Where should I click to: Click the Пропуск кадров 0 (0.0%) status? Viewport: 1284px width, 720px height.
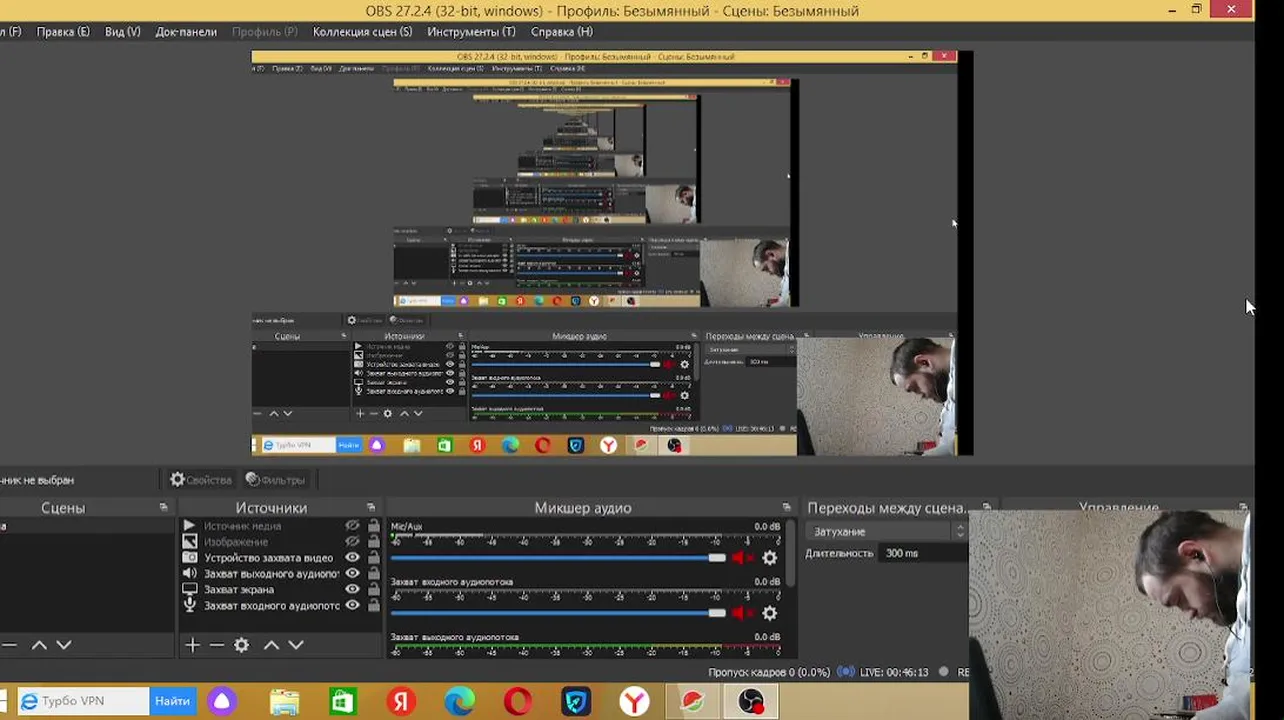[769, 673]
